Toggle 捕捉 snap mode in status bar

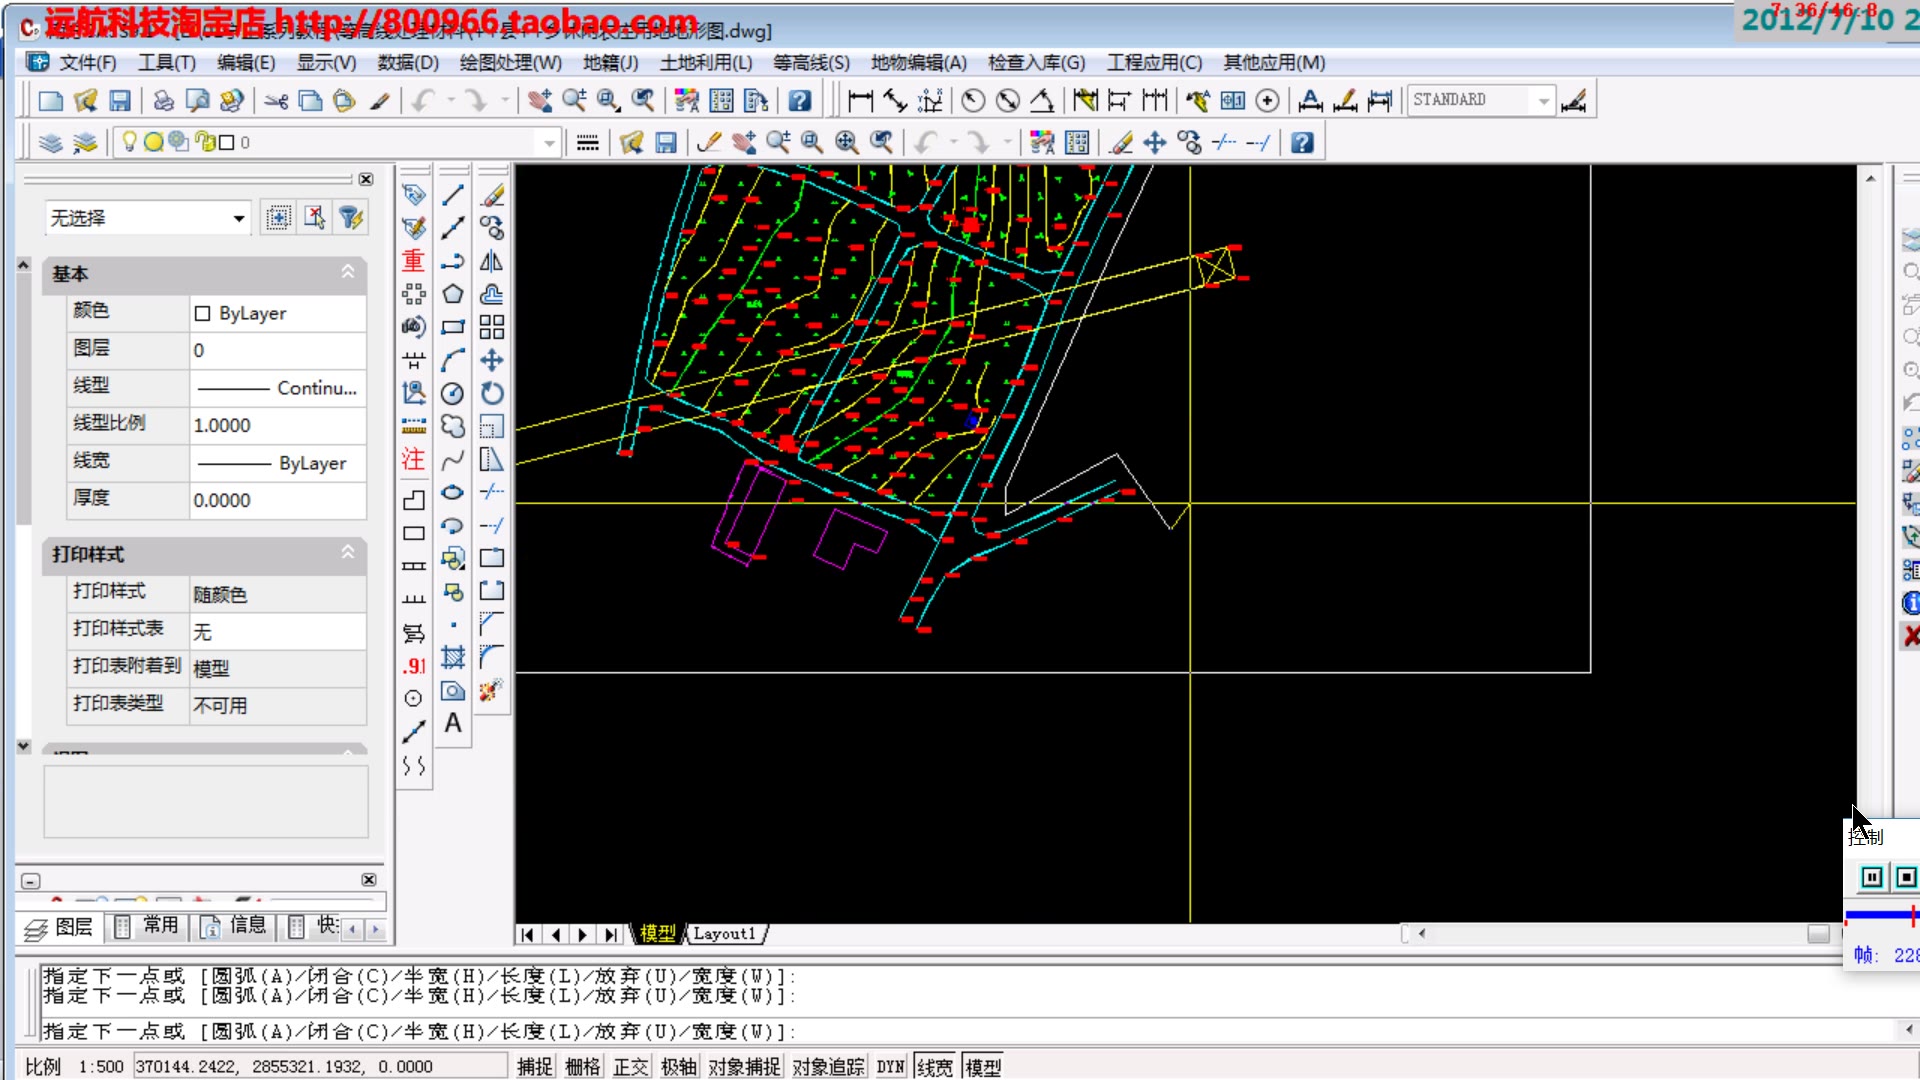click(535, 1067)
